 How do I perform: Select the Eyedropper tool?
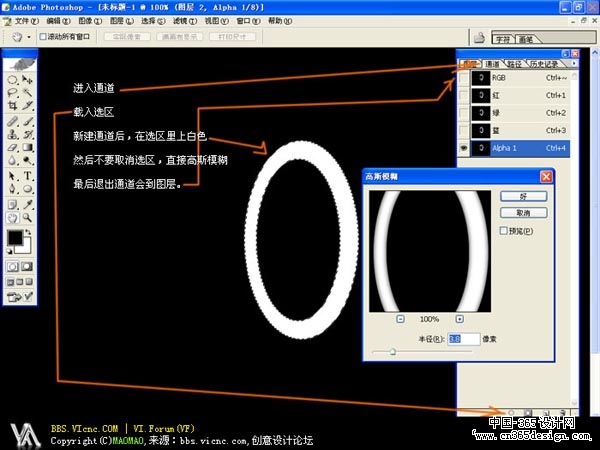[27, 204]
